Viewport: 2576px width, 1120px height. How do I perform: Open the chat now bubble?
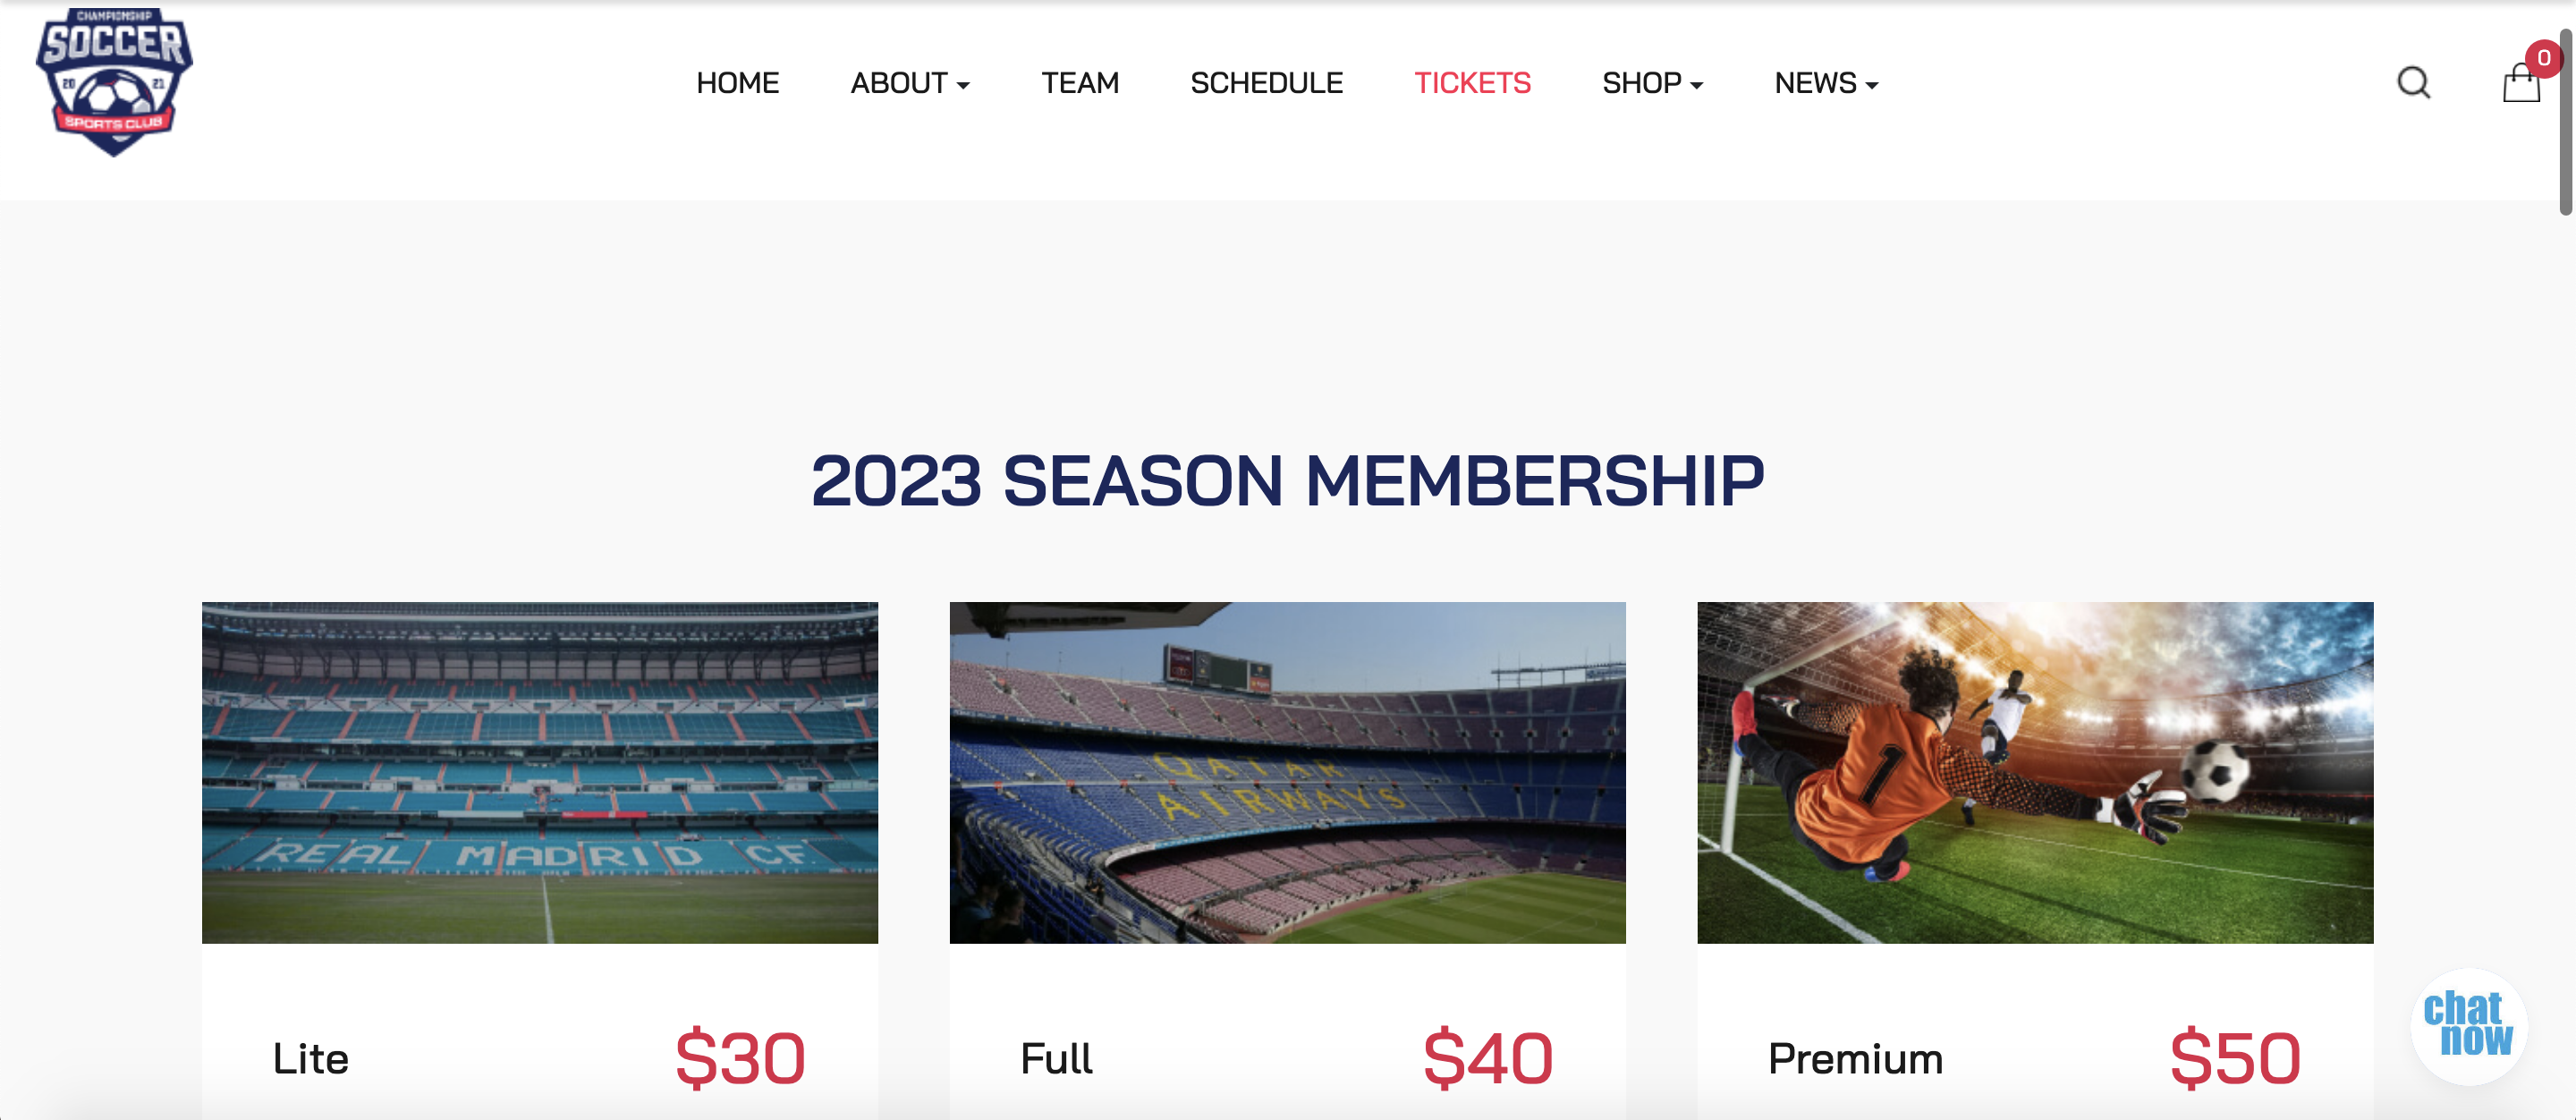click(2468, 1024)
